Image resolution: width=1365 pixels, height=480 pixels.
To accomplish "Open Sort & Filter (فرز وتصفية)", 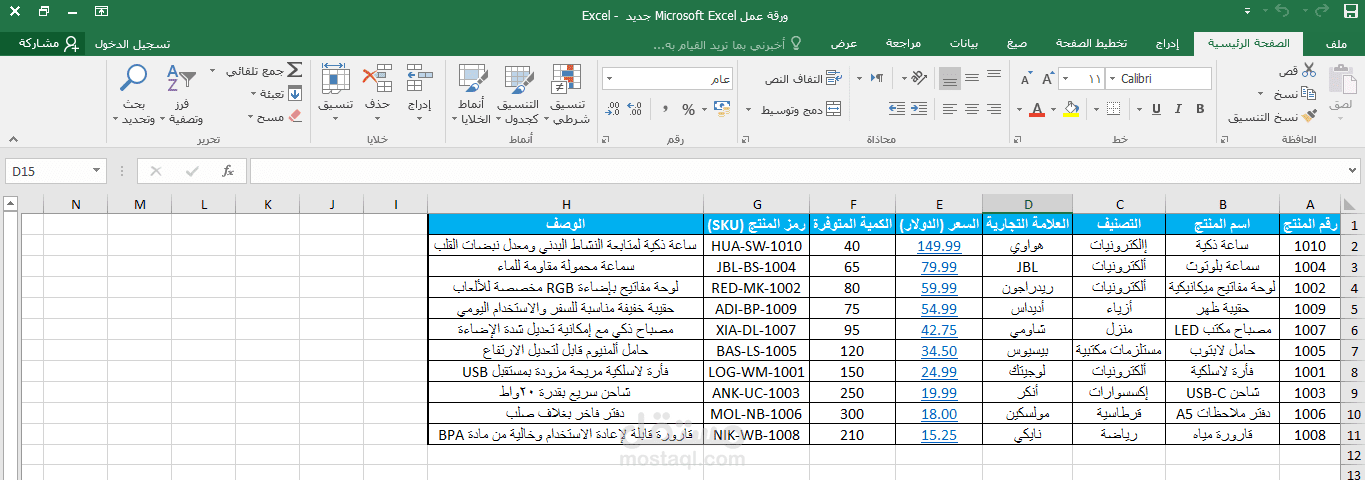I will (x=180, y=95).
